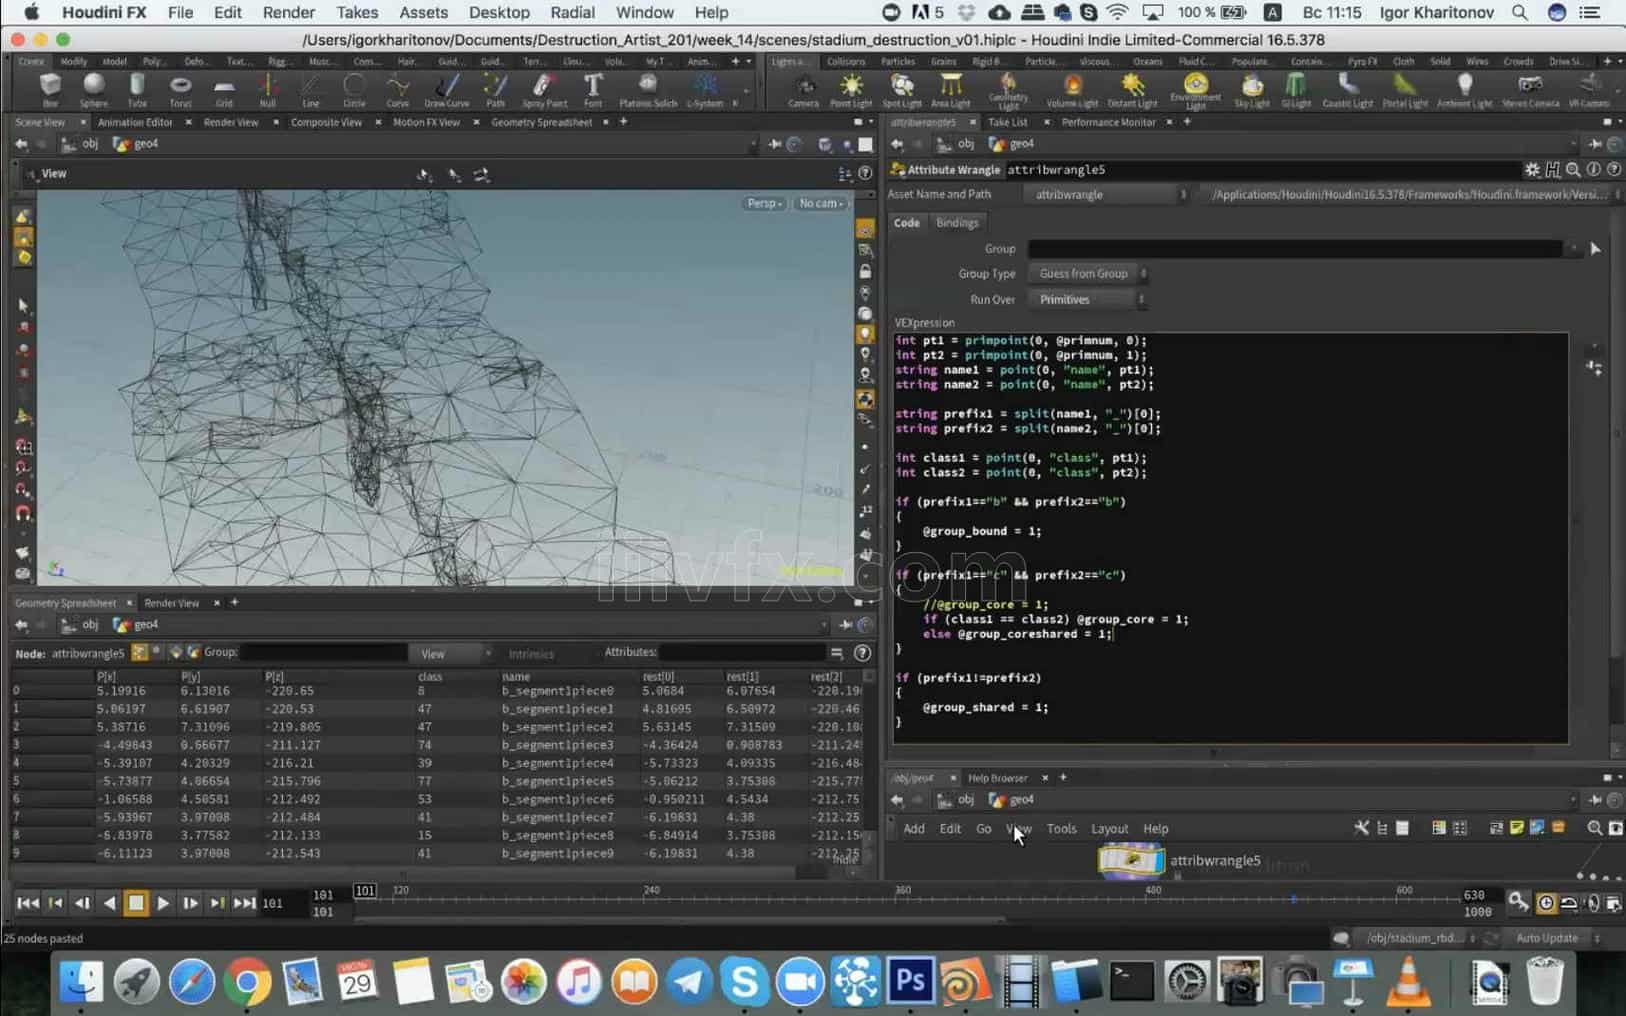The height and width of the screenshot is (1016, 1626).
Task: Add a Sky Light from the shelf
Action: pos(1252,89)
